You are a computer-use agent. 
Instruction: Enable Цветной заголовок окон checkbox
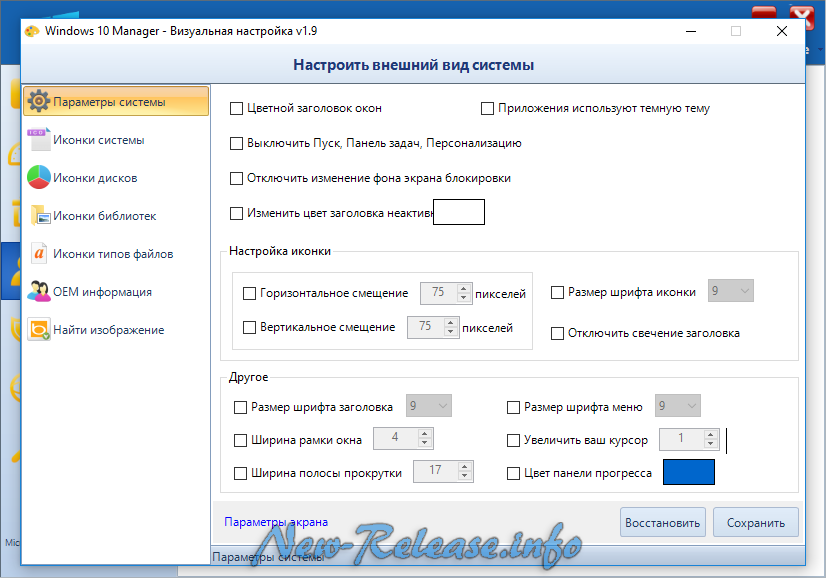coord(237,109)
